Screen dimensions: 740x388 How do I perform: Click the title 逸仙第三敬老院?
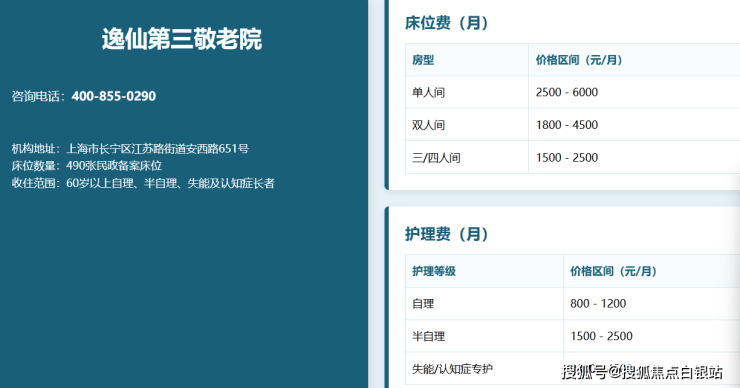(182, 39)
